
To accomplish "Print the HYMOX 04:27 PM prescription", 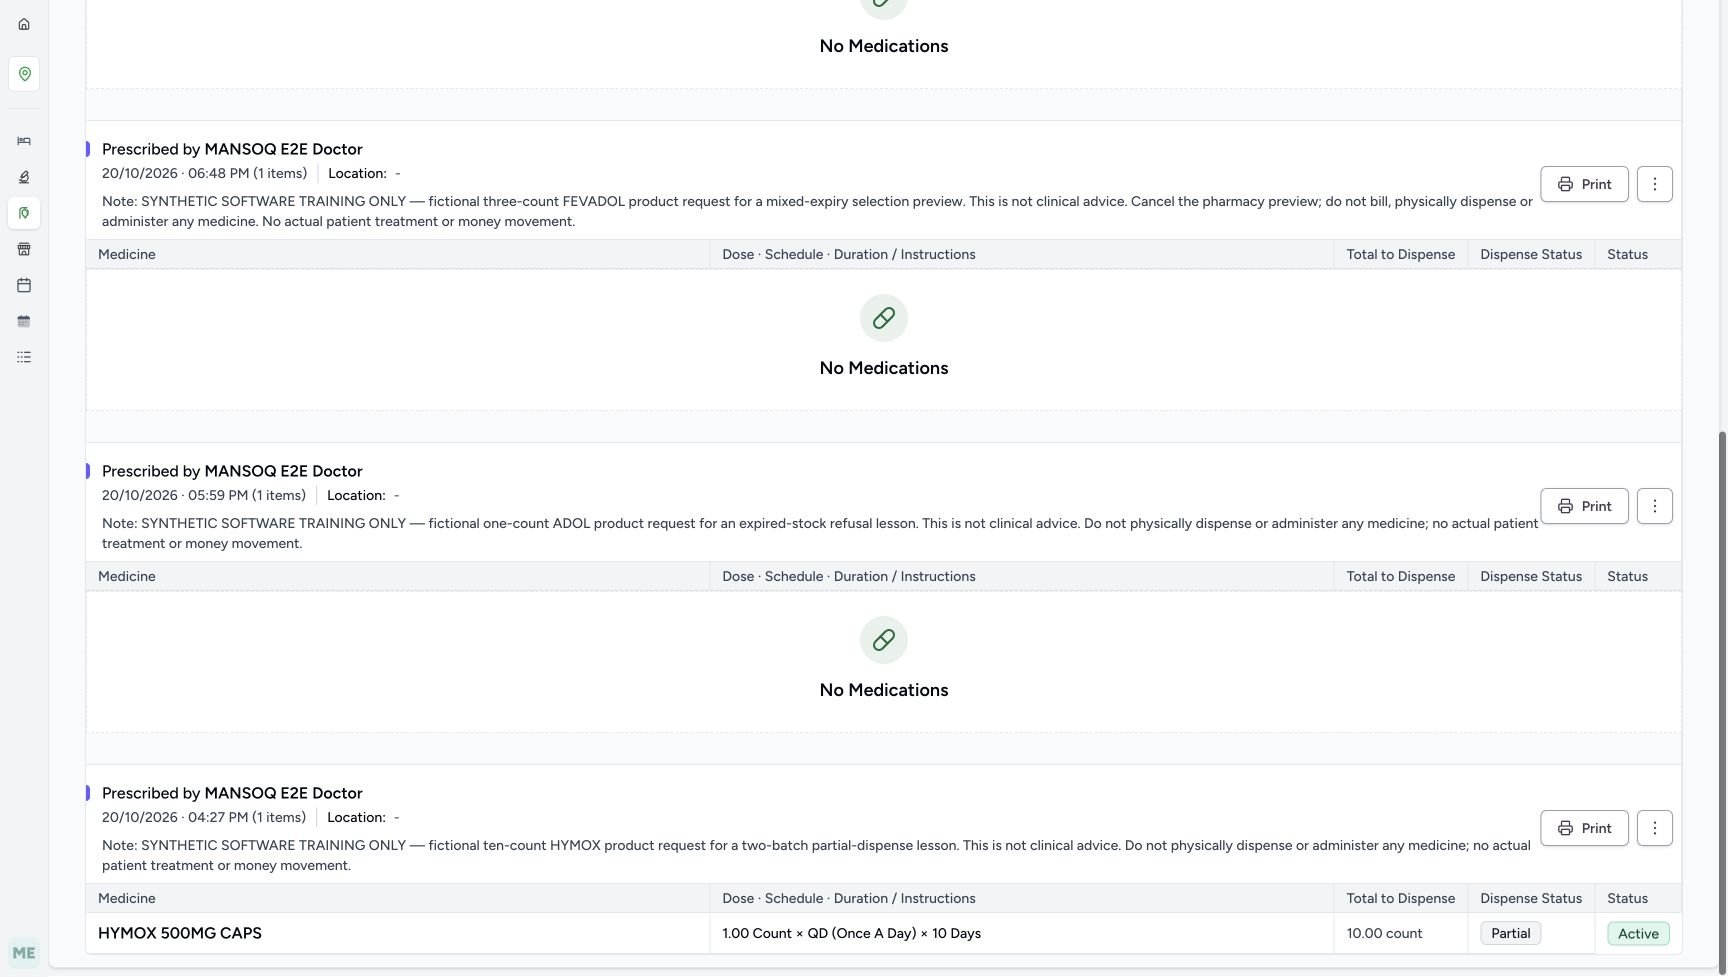I will (x=1584, y=828).
